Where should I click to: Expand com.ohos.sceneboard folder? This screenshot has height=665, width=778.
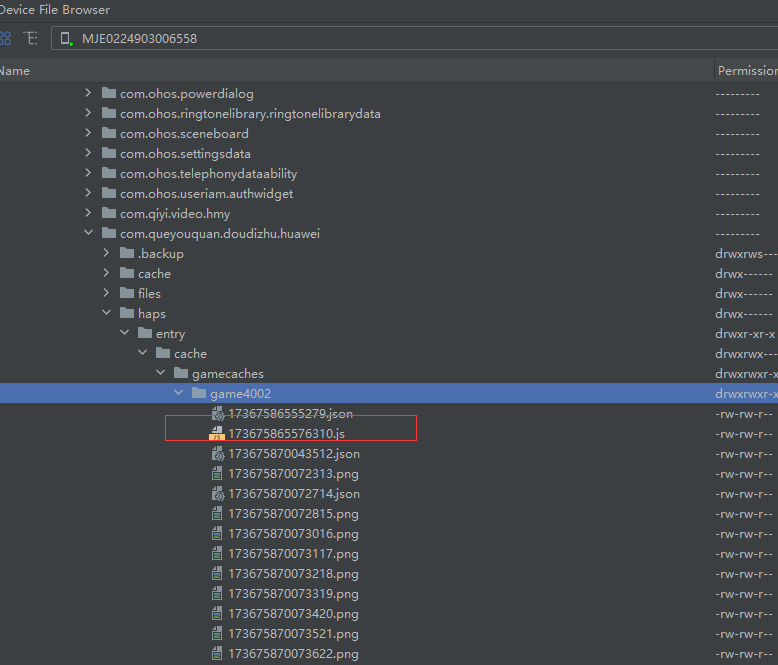click(x=88, y=133)
